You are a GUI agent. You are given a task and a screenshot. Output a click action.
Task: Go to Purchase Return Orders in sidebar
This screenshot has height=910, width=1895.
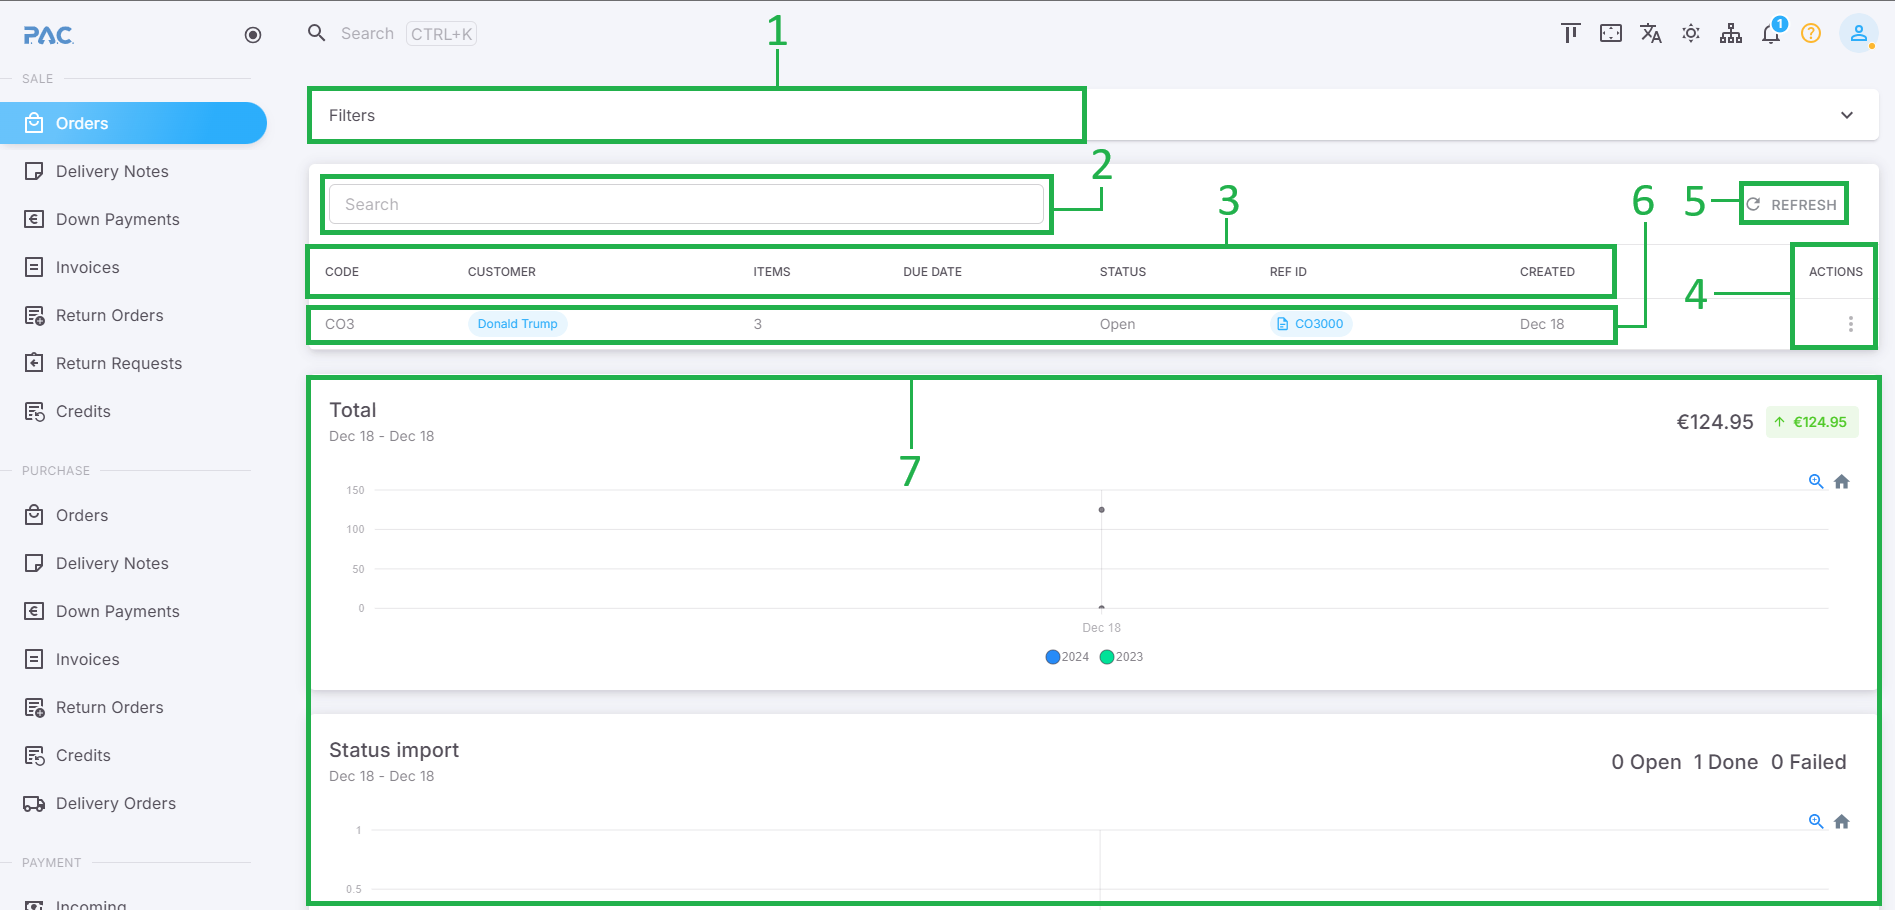109,708
